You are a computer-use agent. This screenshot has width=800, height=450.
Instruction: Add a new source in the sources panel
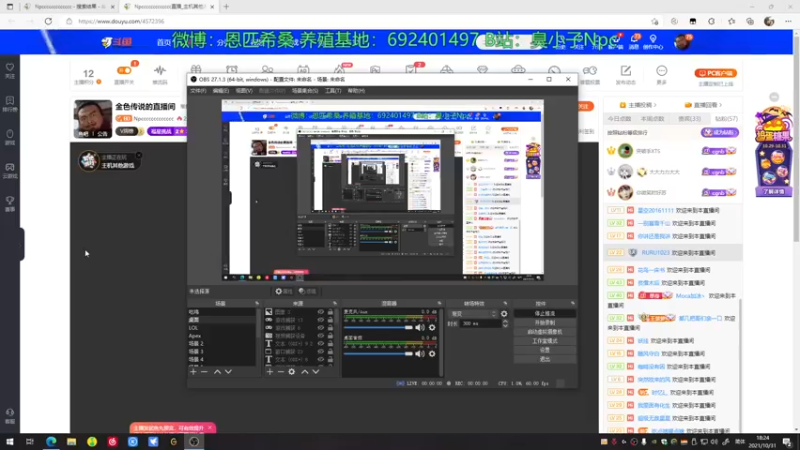point(269,372)
